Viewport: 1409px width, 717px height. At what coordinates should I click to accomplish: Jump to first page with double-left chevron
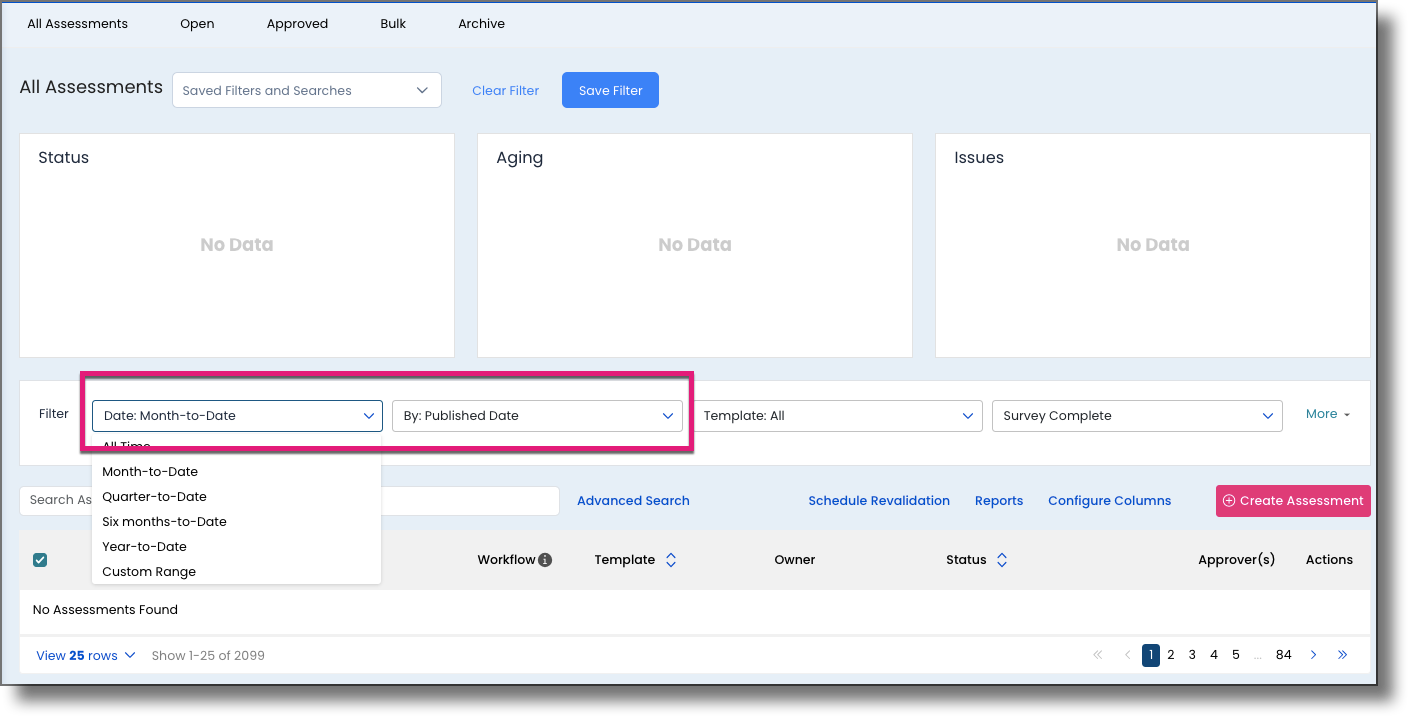click(1097, 655)
